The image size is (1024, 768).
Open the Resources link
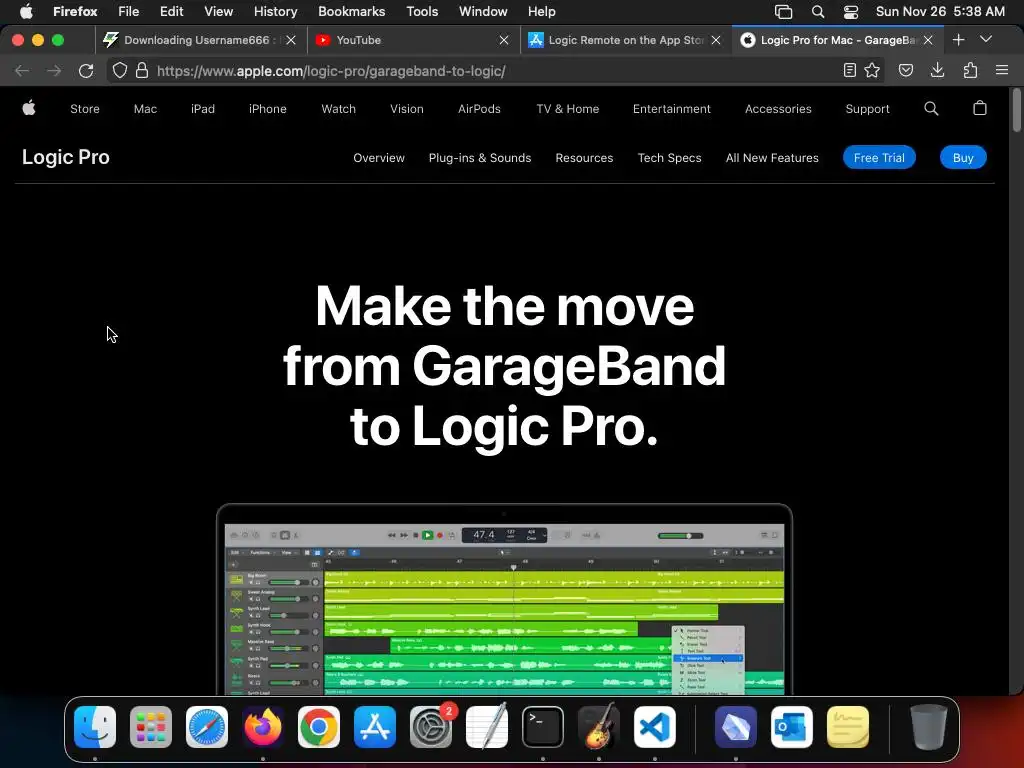pos(584,158)
